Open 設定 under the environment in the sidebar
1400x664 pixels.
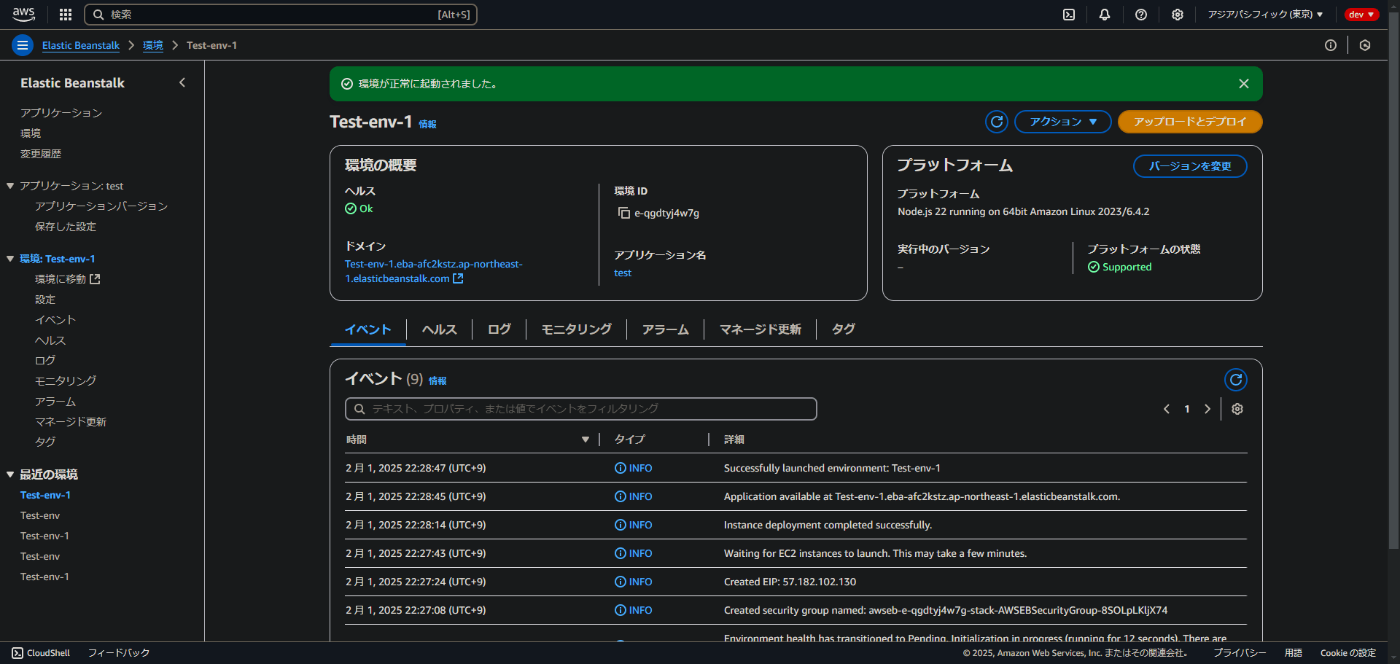point(45,300)
